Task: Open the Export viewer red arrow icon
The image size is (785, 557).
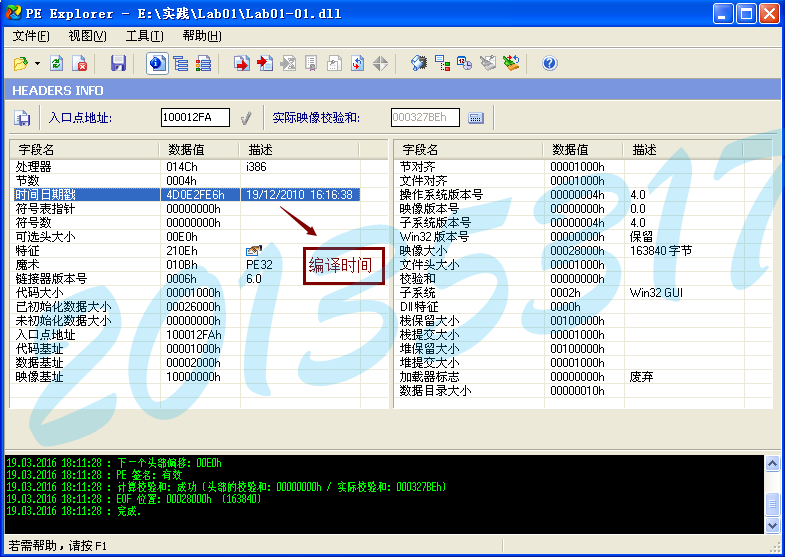Action: coord(242,64)
